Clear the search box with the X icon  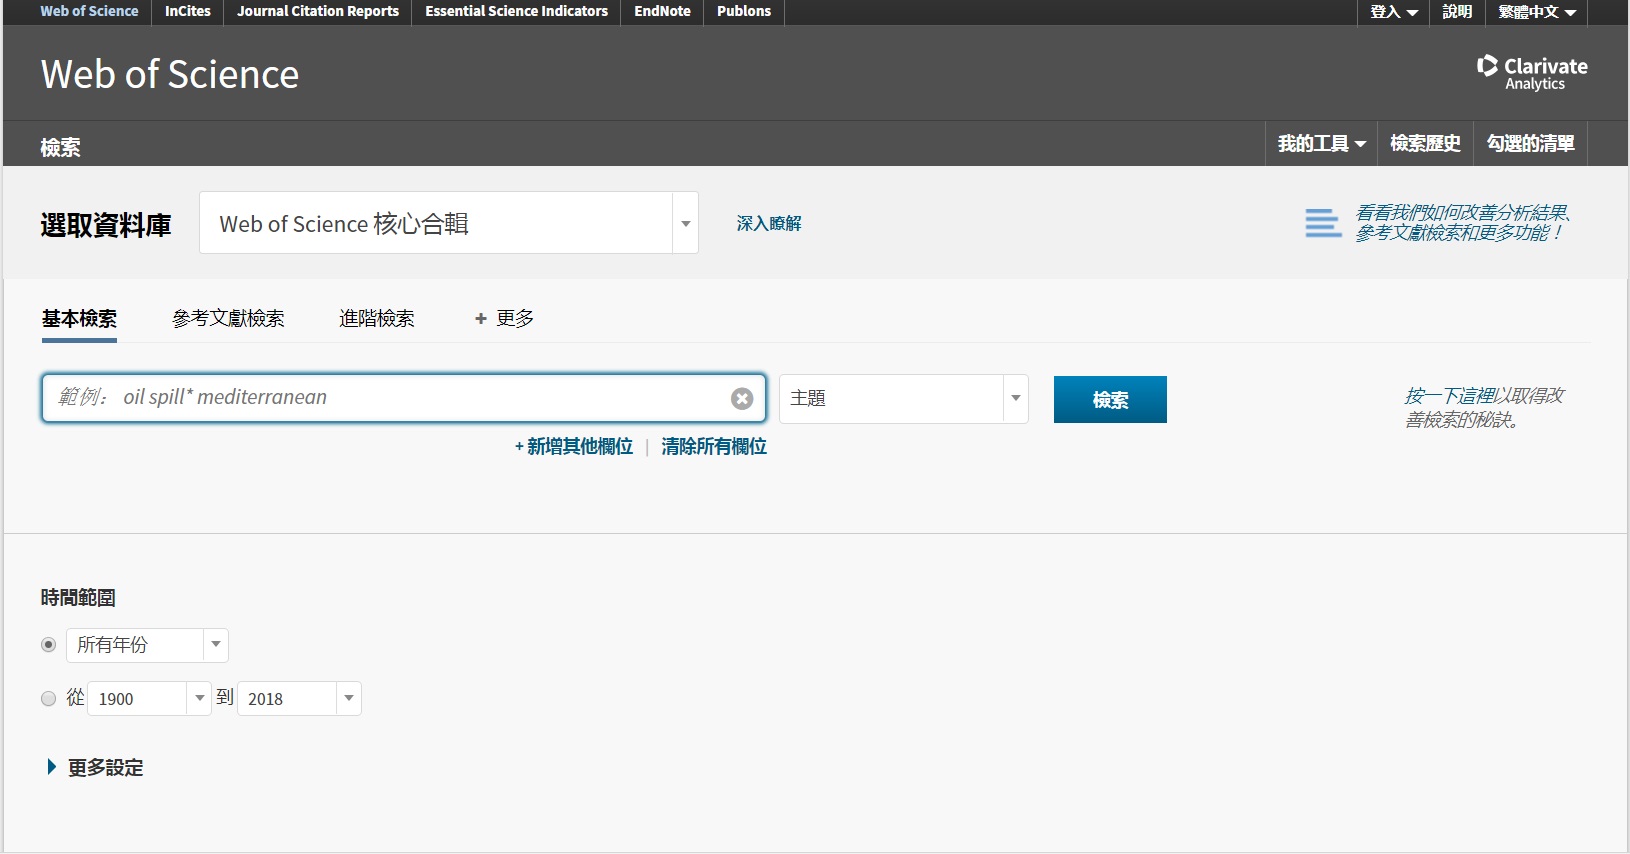[x=742, y=398]
